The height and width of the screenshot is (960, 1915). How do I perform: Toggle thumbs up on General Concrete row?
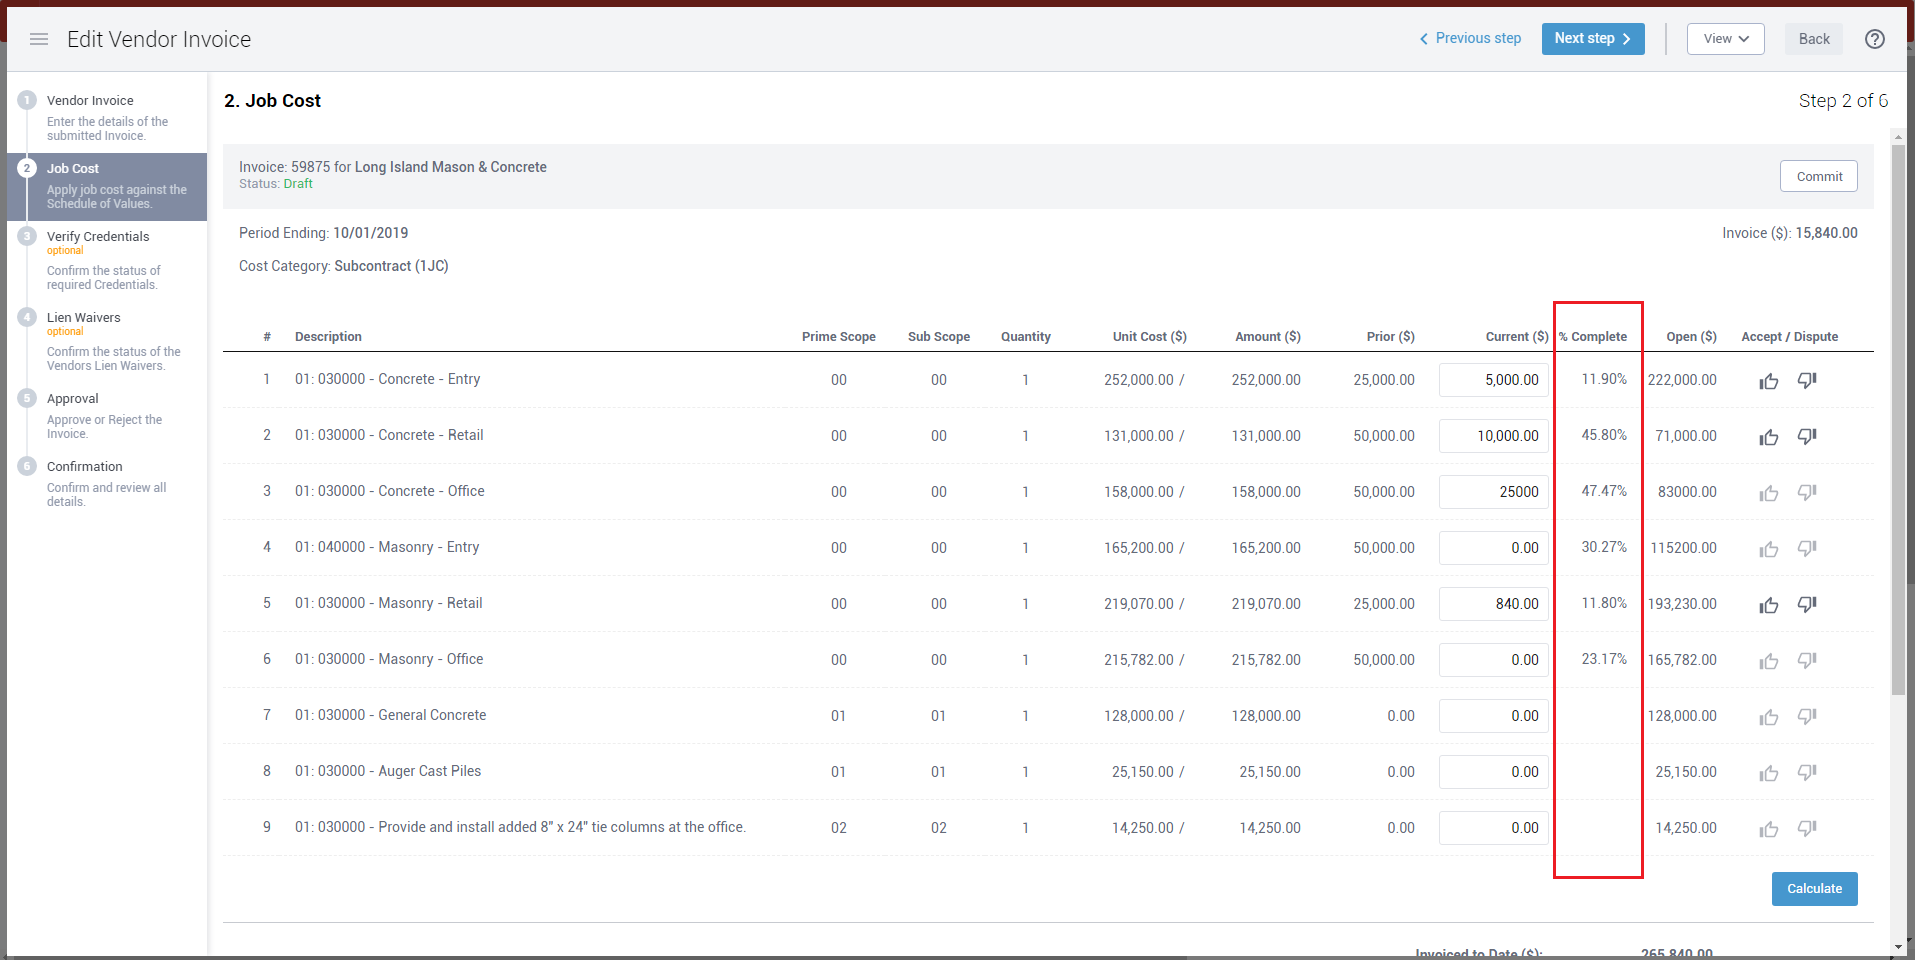pos(1768,717)
